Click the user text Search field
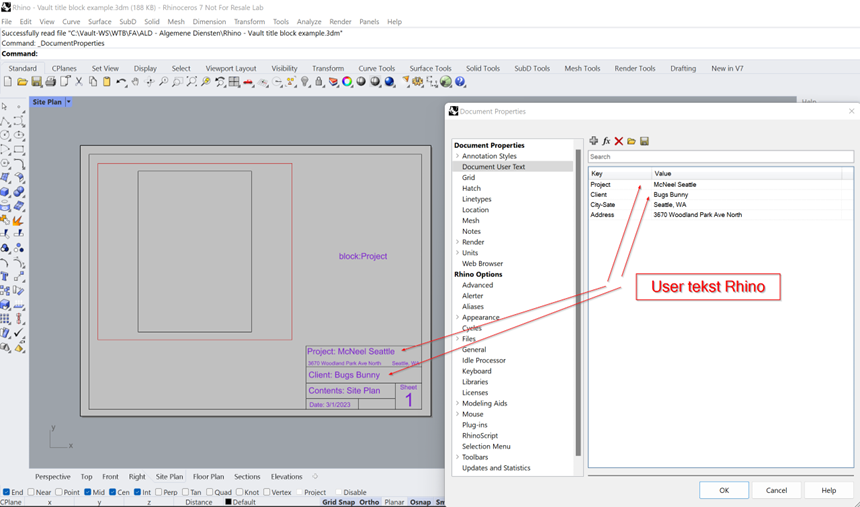 (720, 156)
